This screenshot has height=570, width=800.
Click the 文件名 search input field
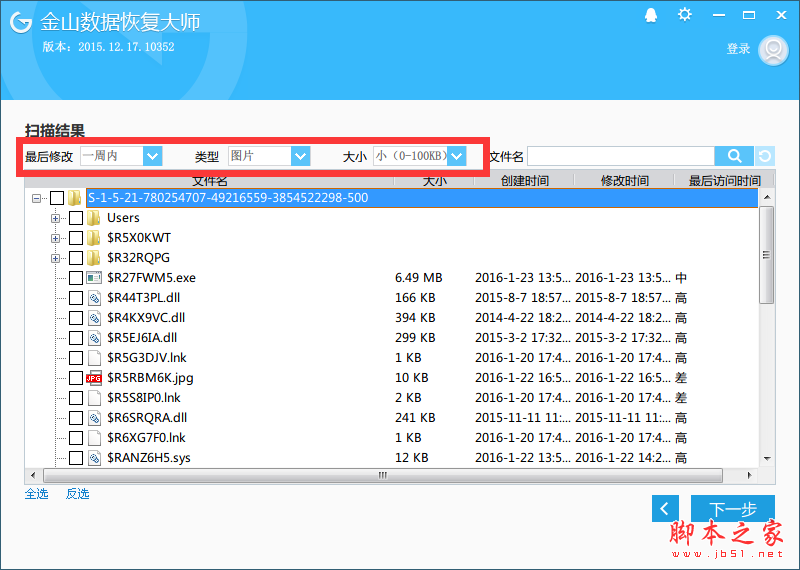[621, 156]
